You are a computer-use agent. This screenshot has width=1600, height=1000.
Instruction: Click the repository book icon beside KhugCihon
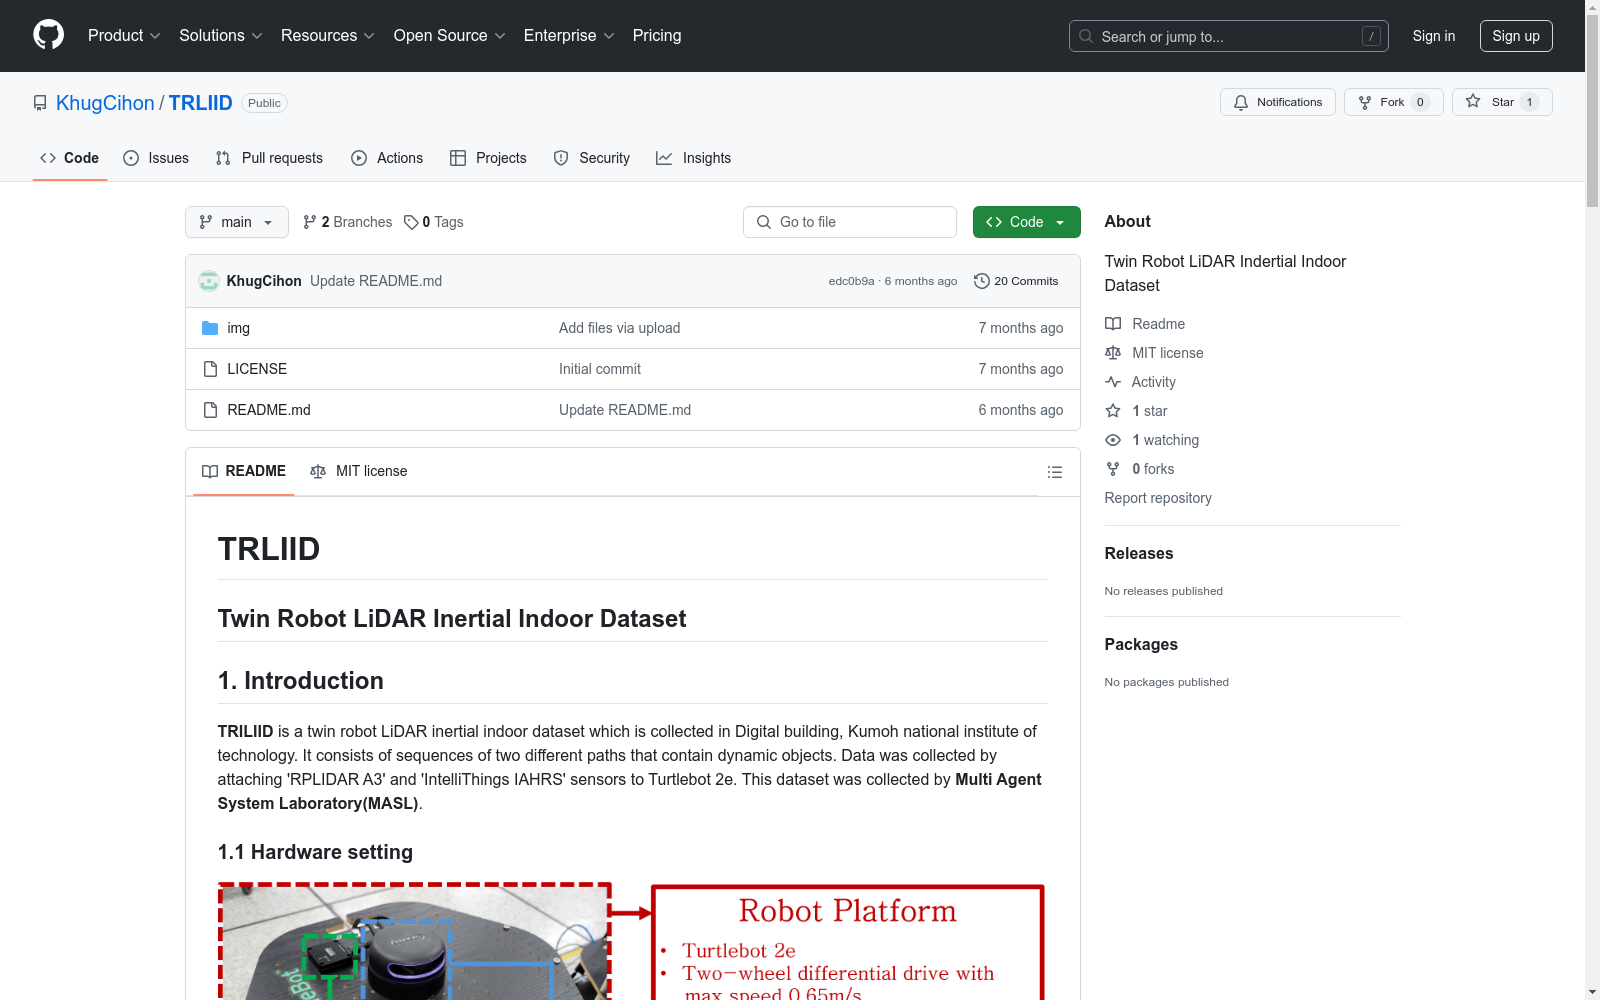pyautogui.click(x=40, y=103)
